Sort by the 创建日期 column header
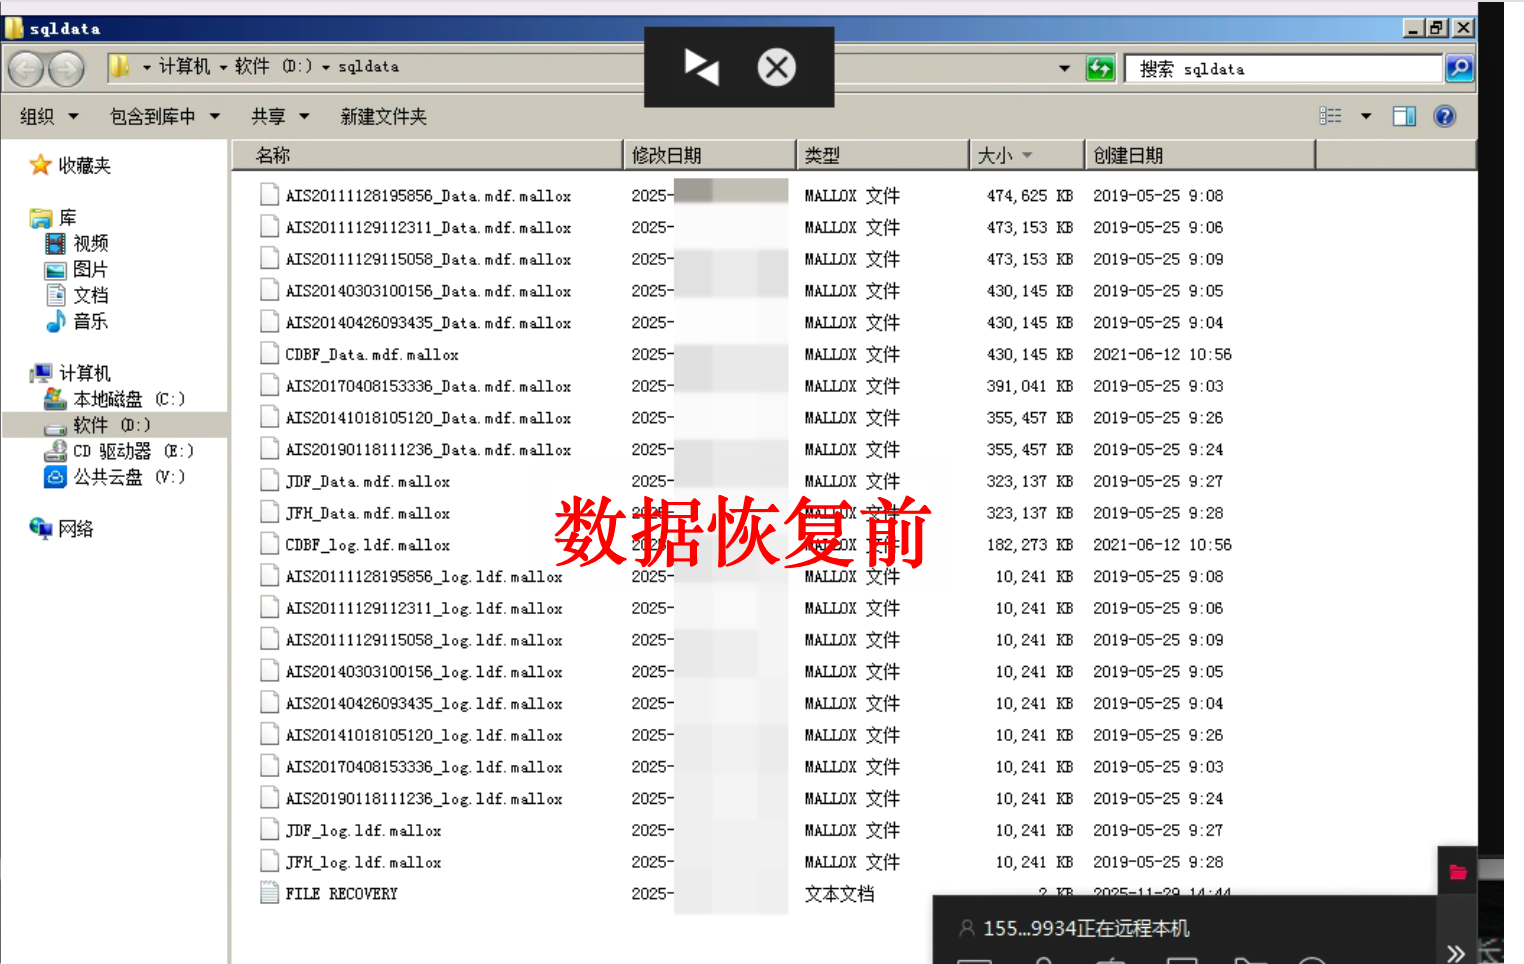 pyautogui.click(x=1200, y=155)
